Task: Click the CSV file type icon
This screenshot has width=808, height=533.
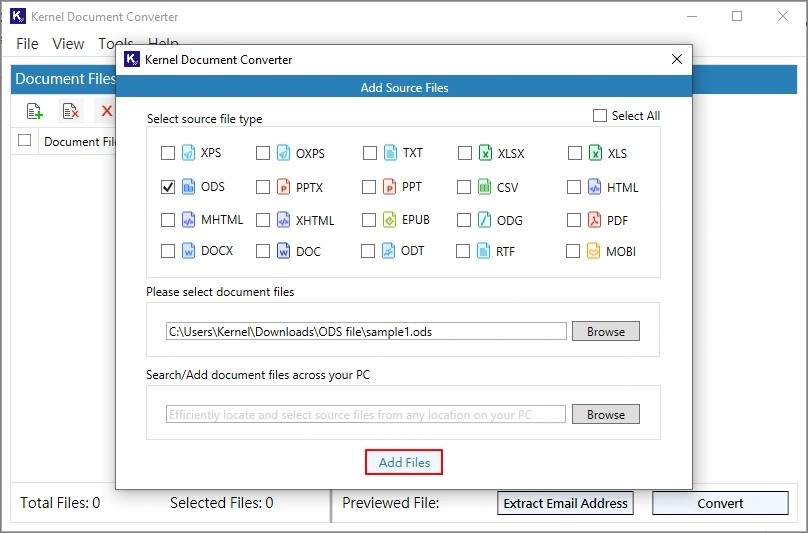Action: [484, 187]
